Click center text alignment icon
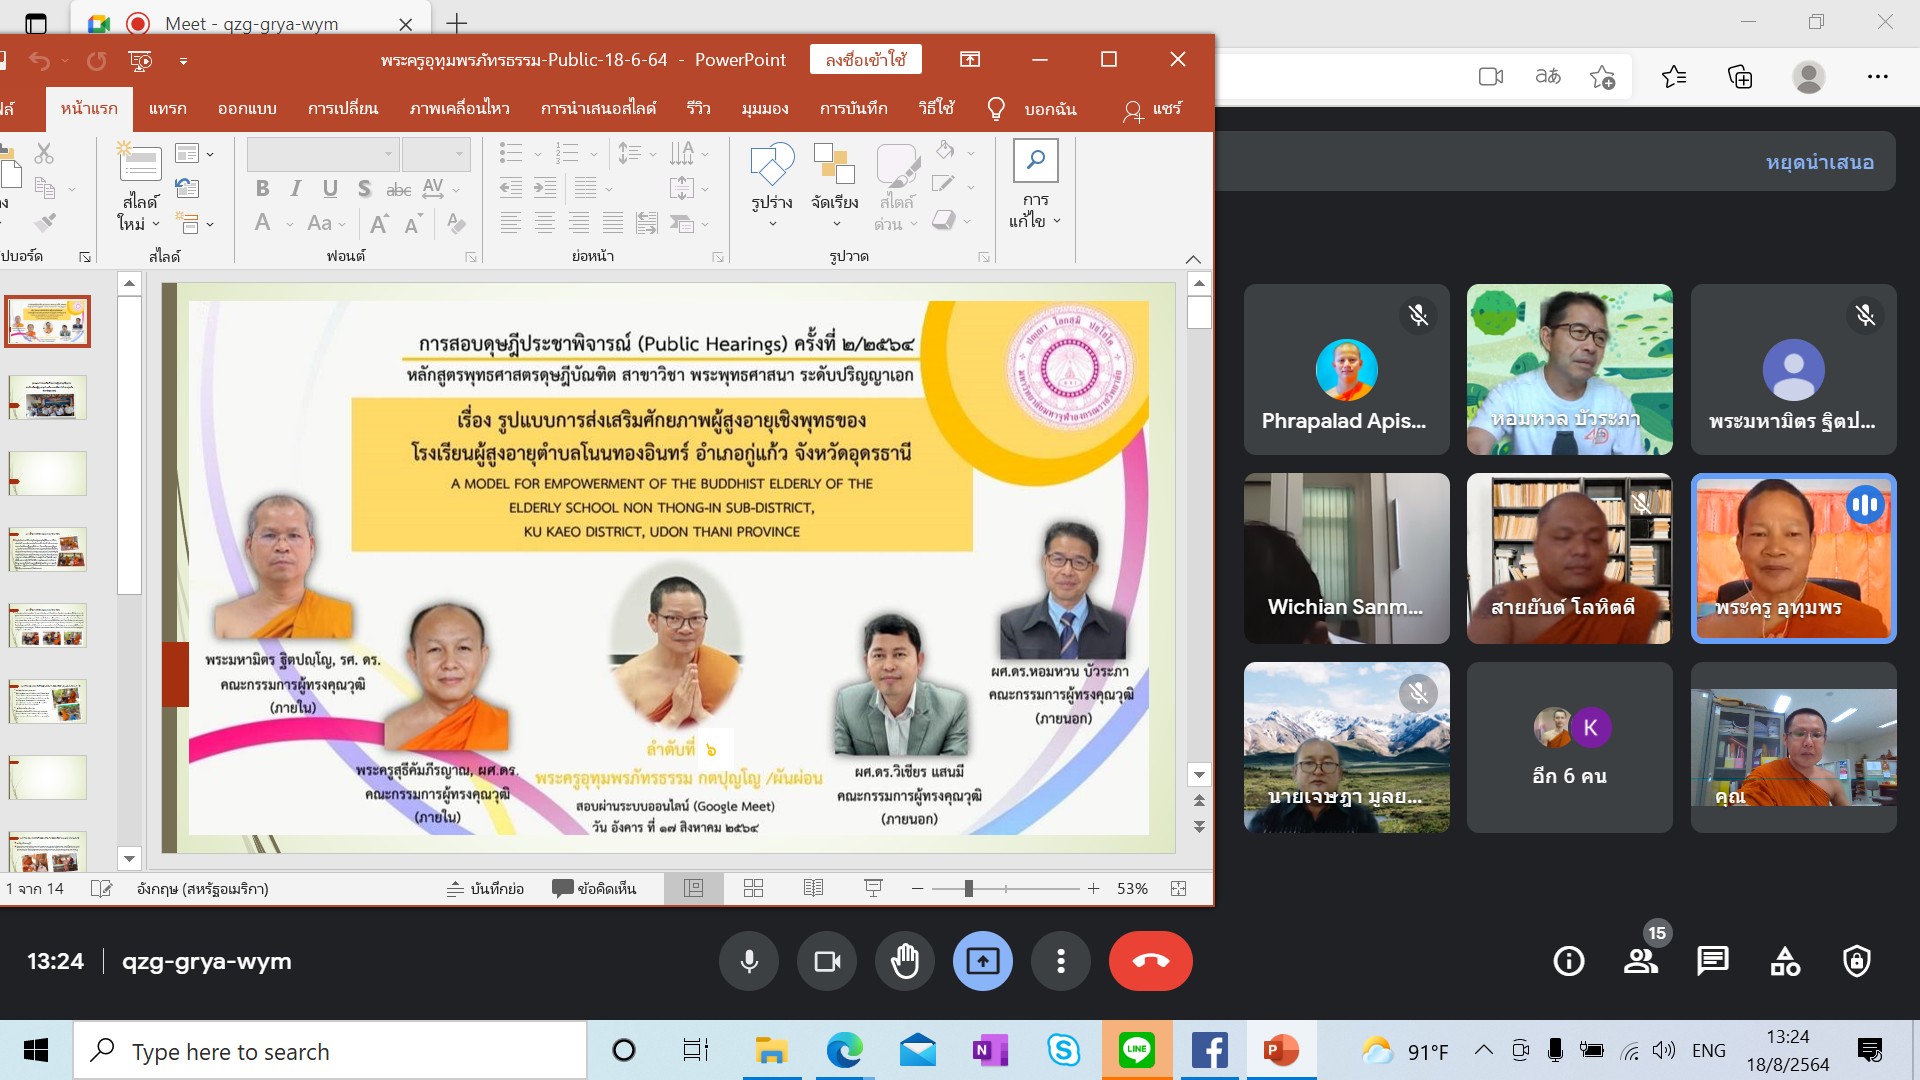Viewport: 1920px width, 1080px height. [545, 223]
